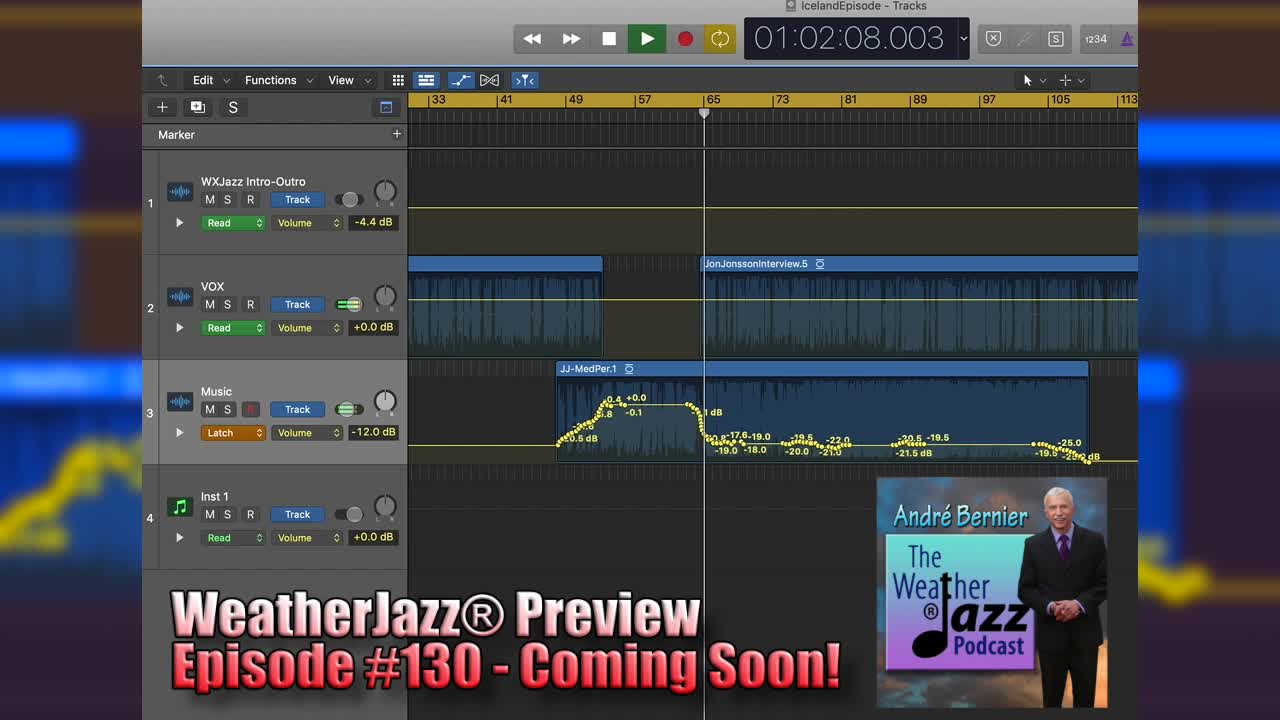Adjust the VOX track volume fader
The image size is (1280, 720).
point(349,305)
